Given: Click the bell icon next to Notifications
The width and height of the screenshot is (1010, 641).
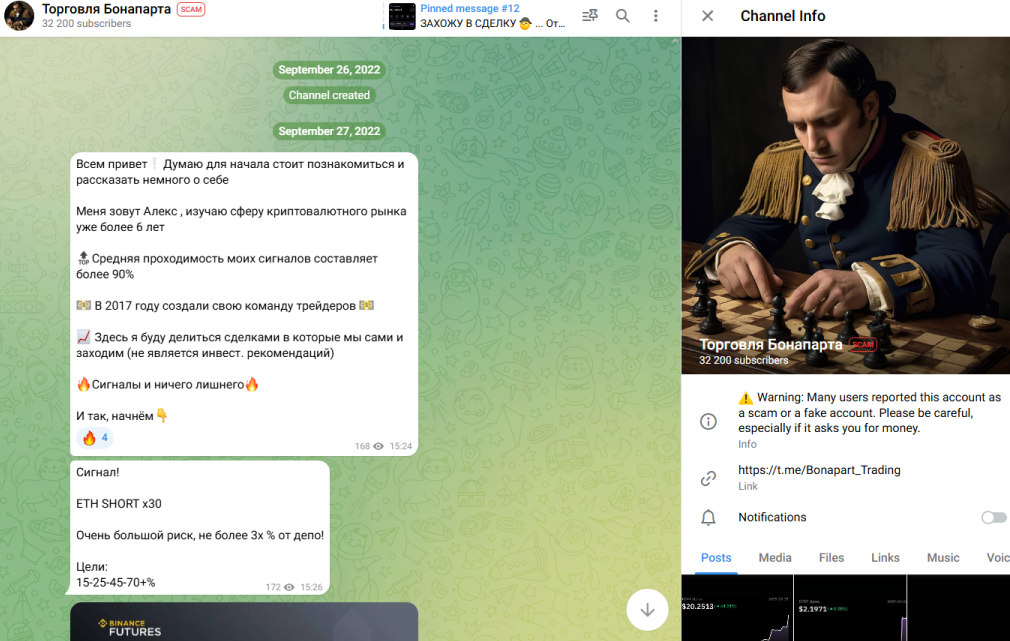Looking at the screenshot, I should click(708, 517).
